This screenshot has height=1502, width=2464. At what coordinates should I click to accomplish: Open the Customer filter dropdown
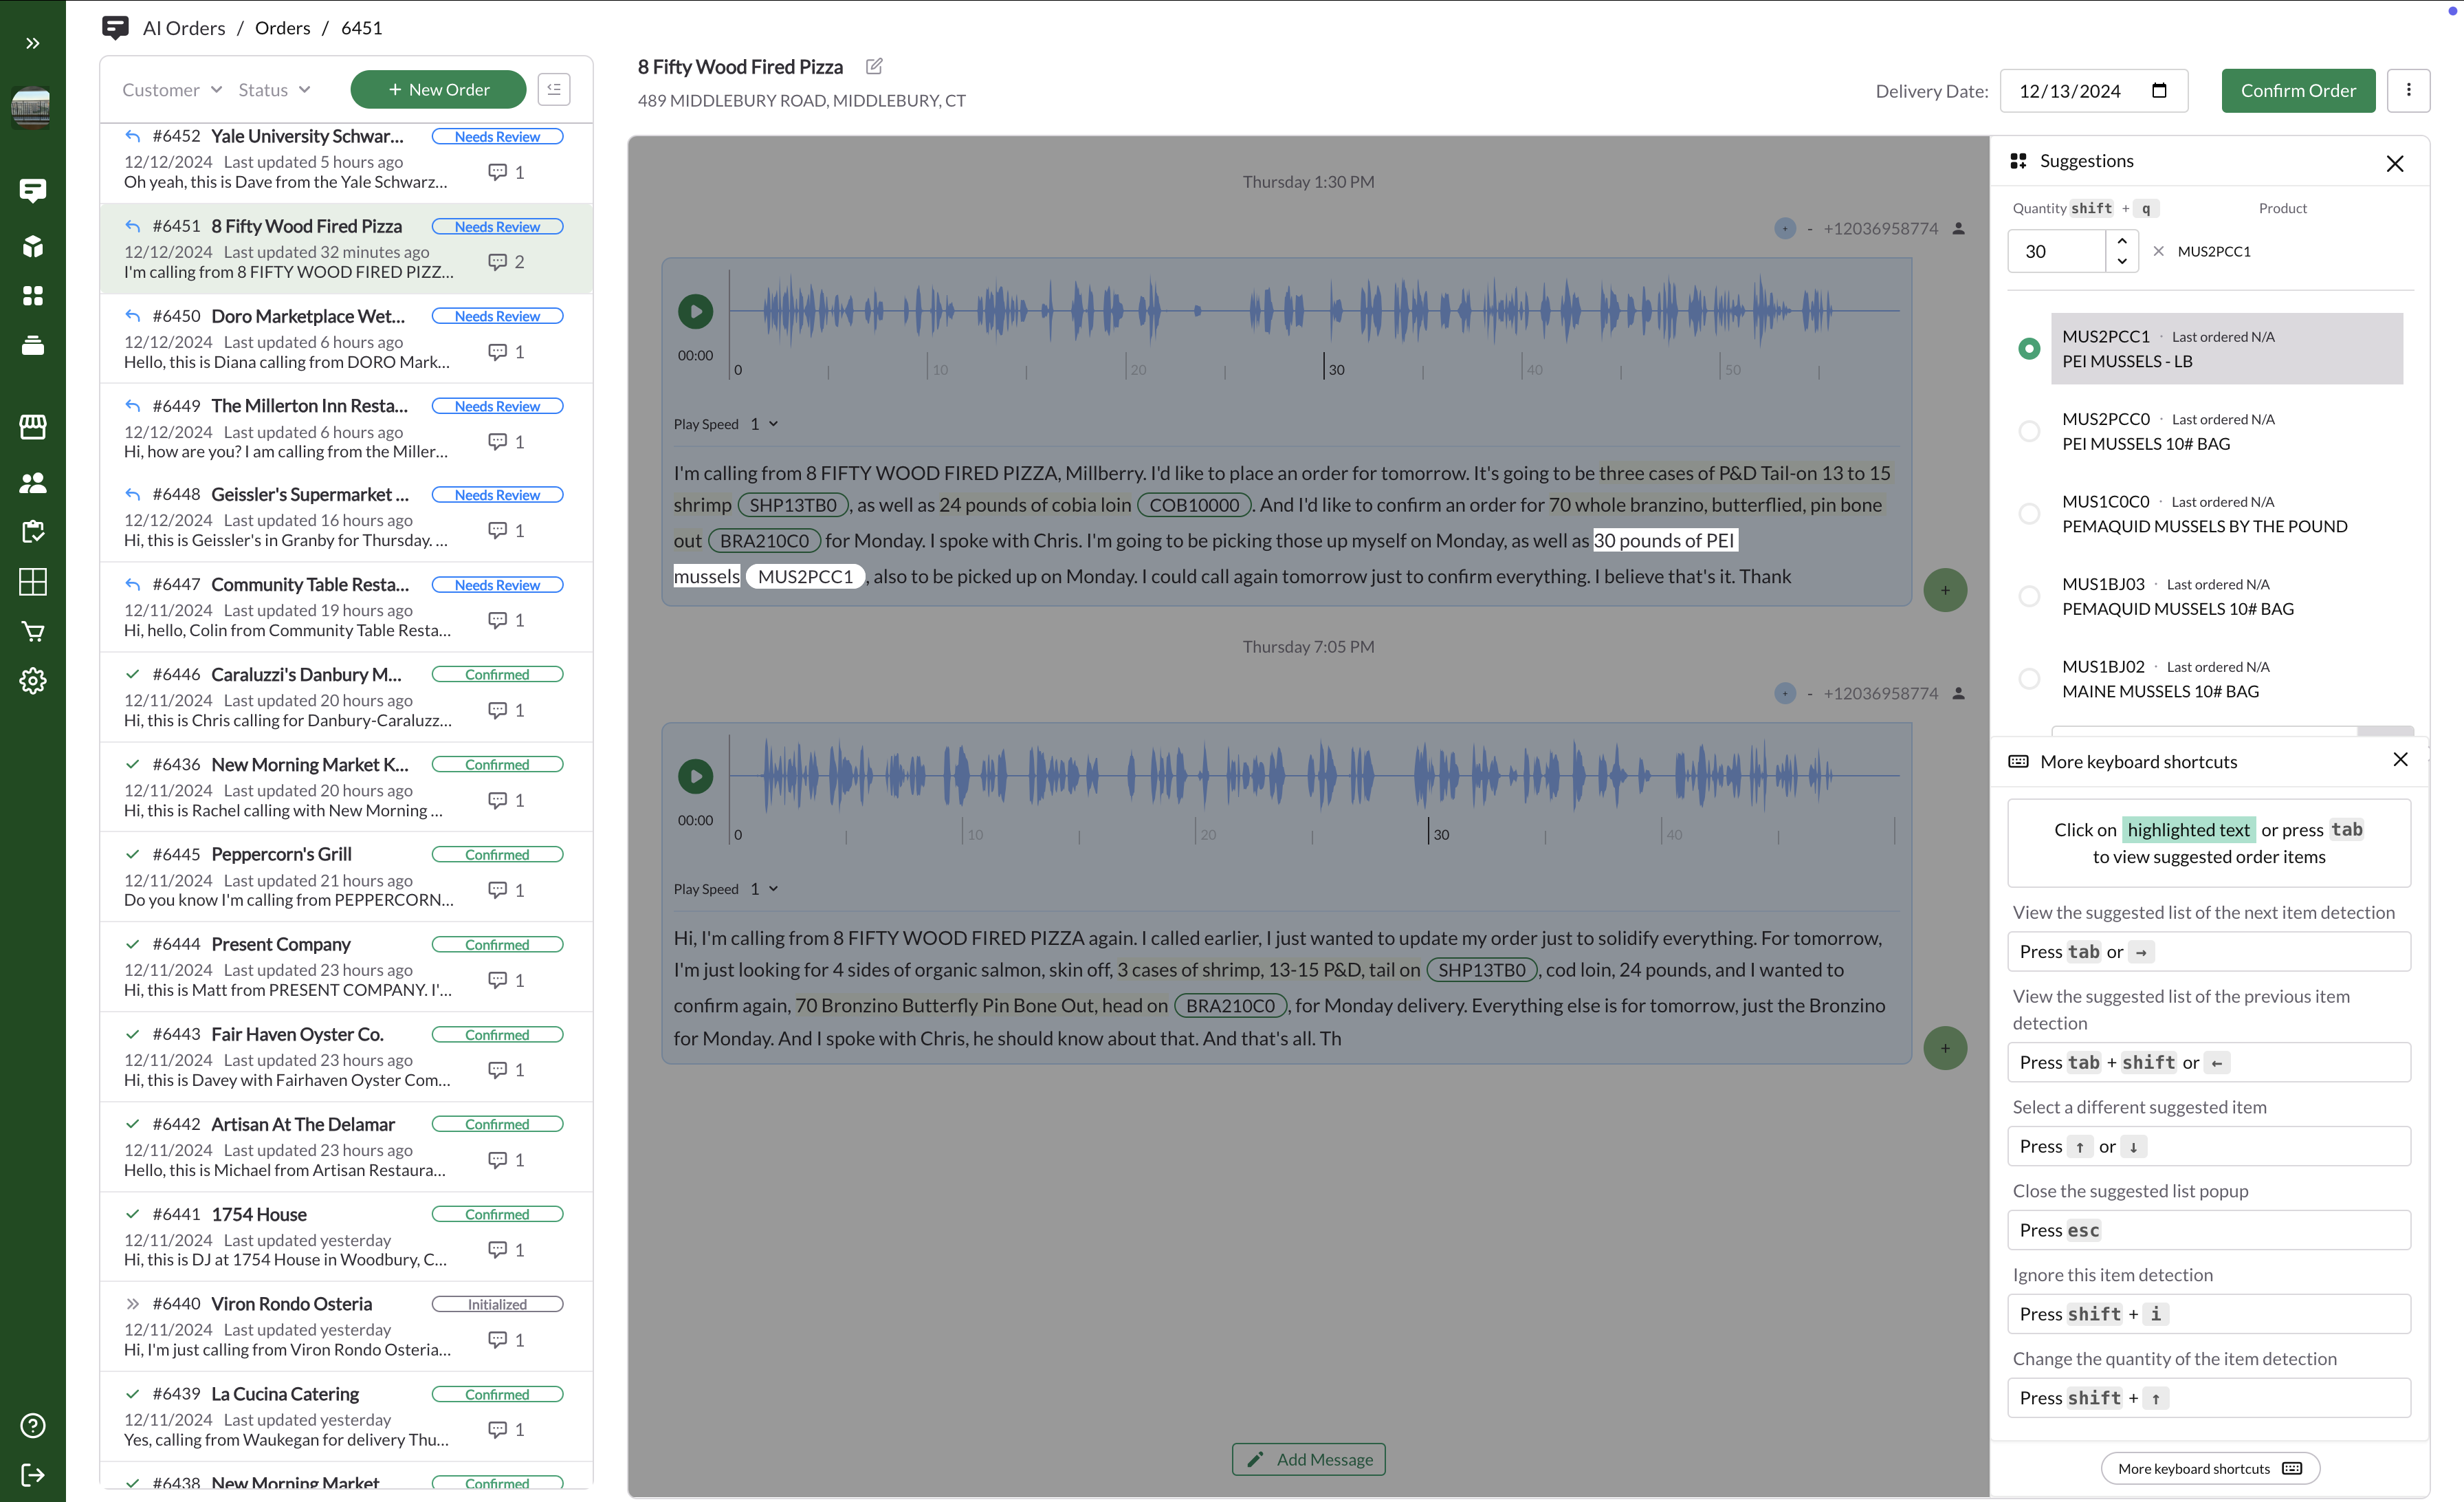pos(172,89)
